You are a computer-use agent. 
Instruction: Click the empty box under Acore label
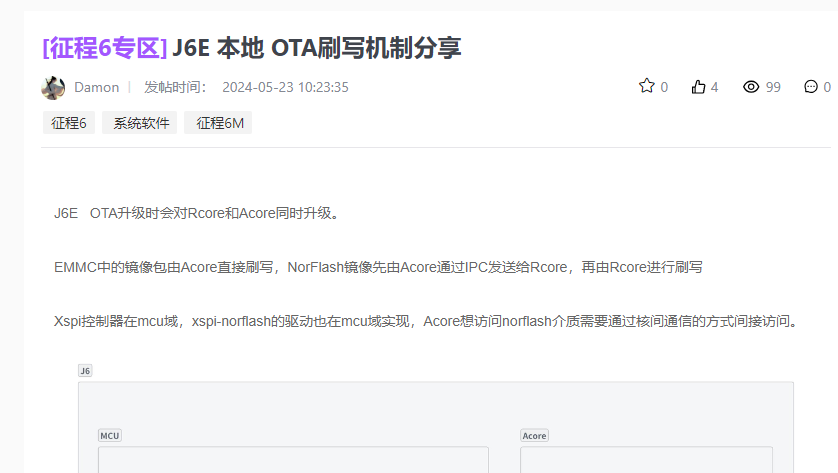click(x=646, y=460)
